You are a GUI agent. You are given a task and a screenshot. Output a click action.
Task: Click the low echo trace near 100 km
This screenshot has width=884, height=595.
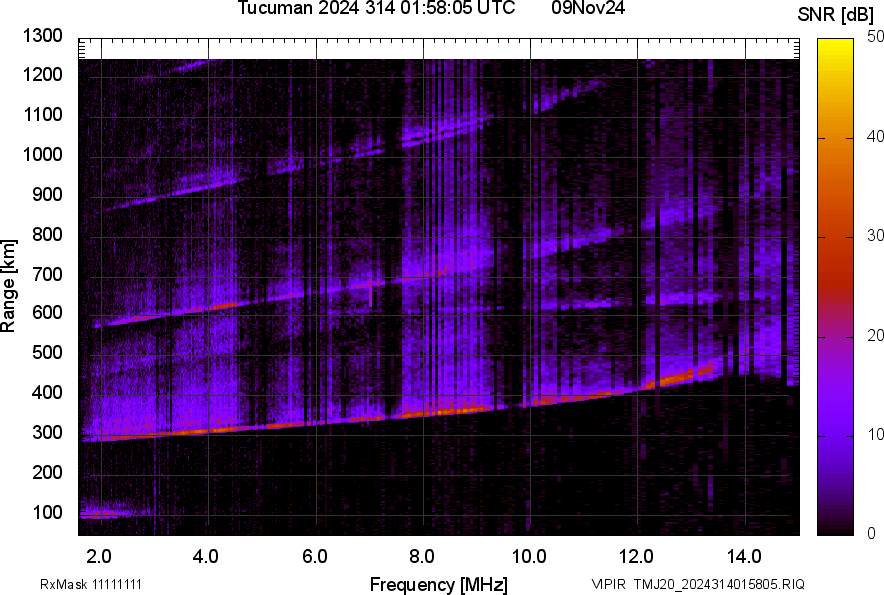(x=105, y=514)
